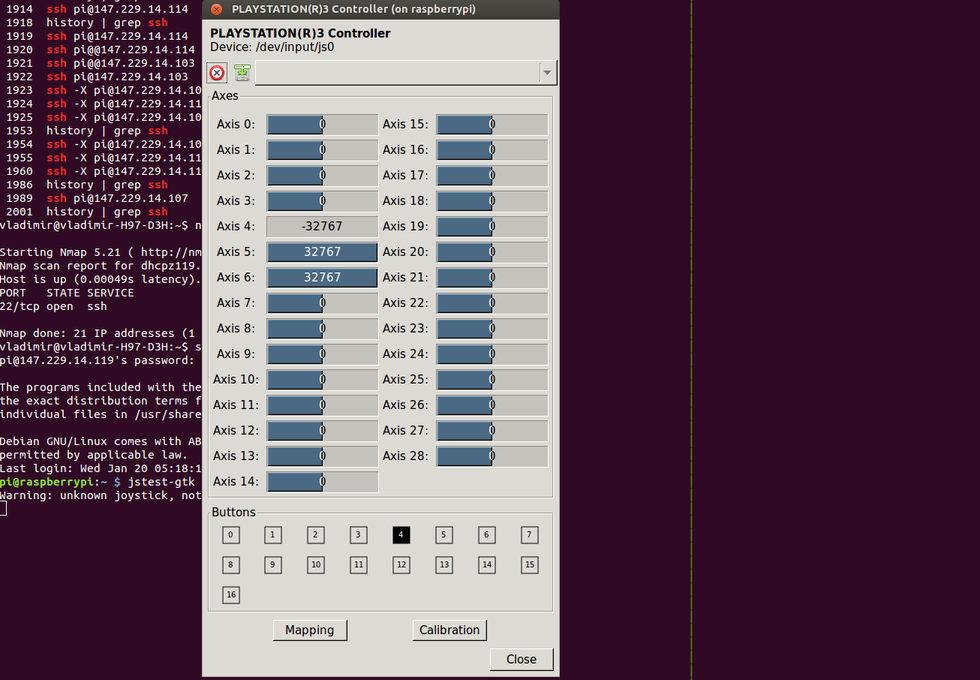Click button indicator 1
Screen dimensions: 980x680
pyautogui.click(x=272, y=535)
